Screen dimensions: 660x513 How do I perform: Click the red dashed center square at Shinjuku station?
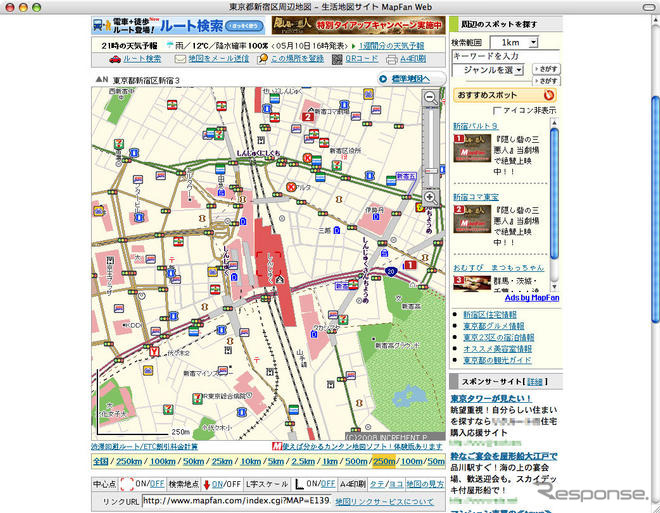[269, 265]
